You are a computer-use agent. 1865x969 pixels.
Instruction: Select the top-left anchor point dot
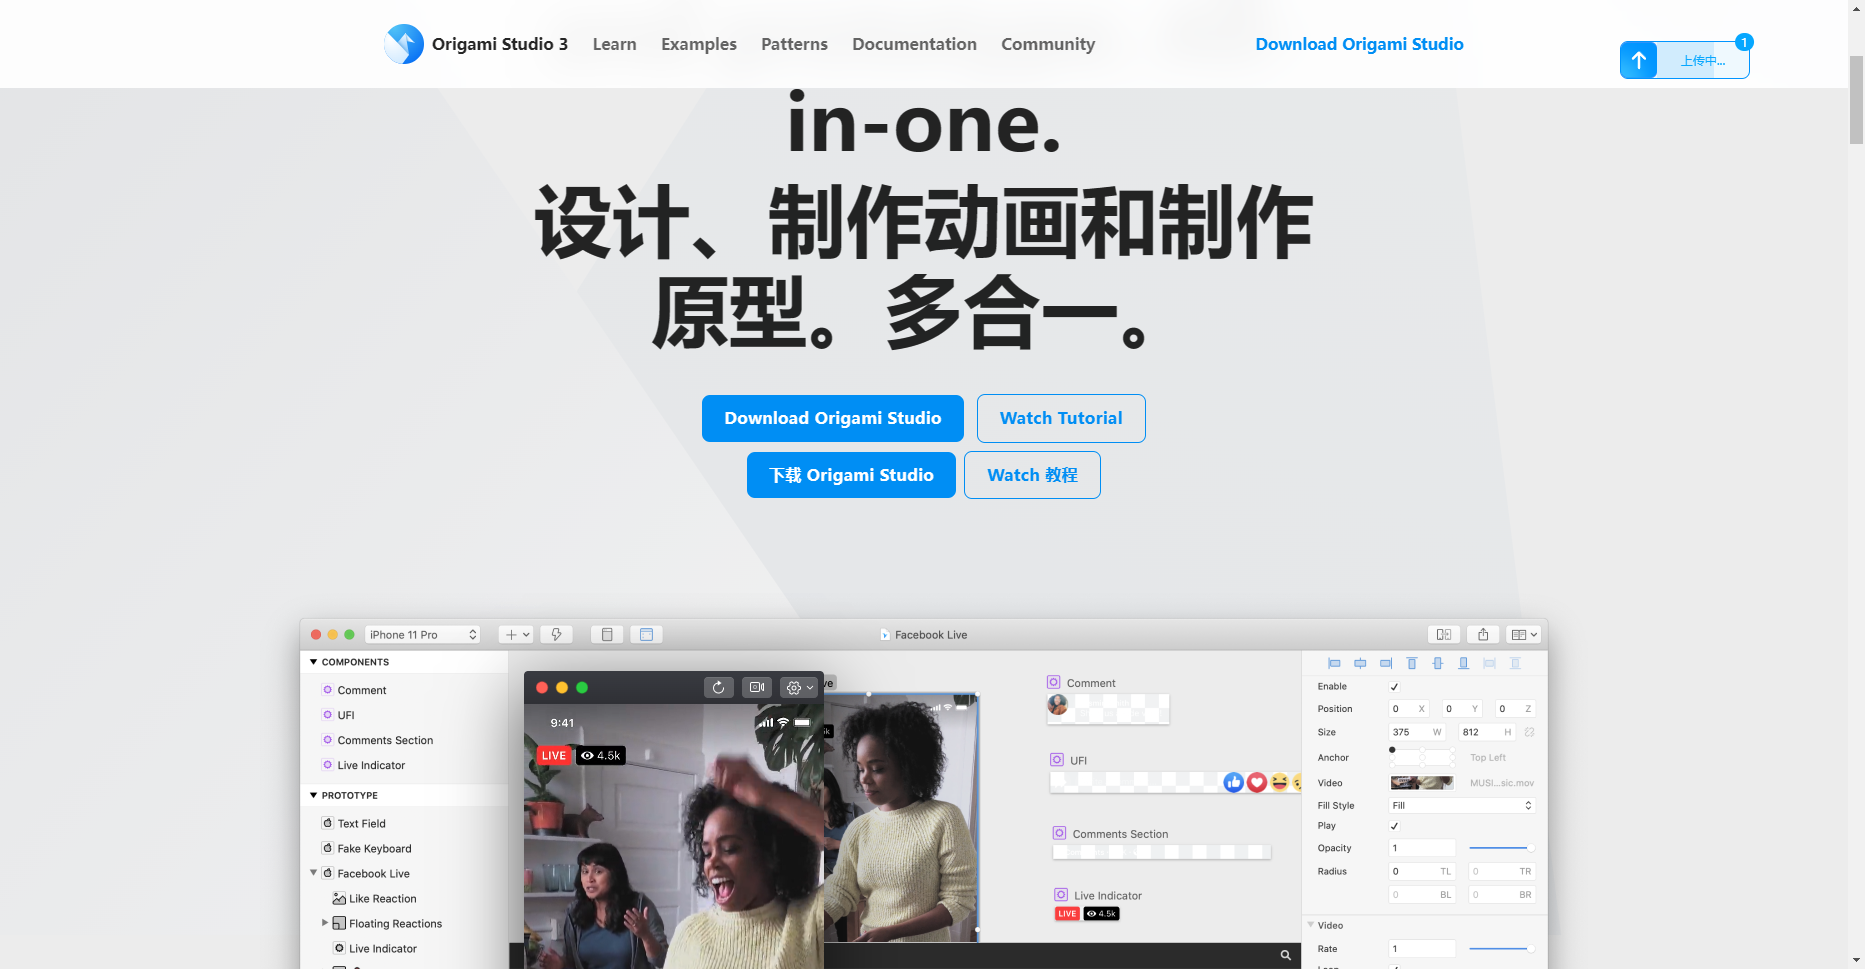pyautogui.click(x=1392, y=749)
